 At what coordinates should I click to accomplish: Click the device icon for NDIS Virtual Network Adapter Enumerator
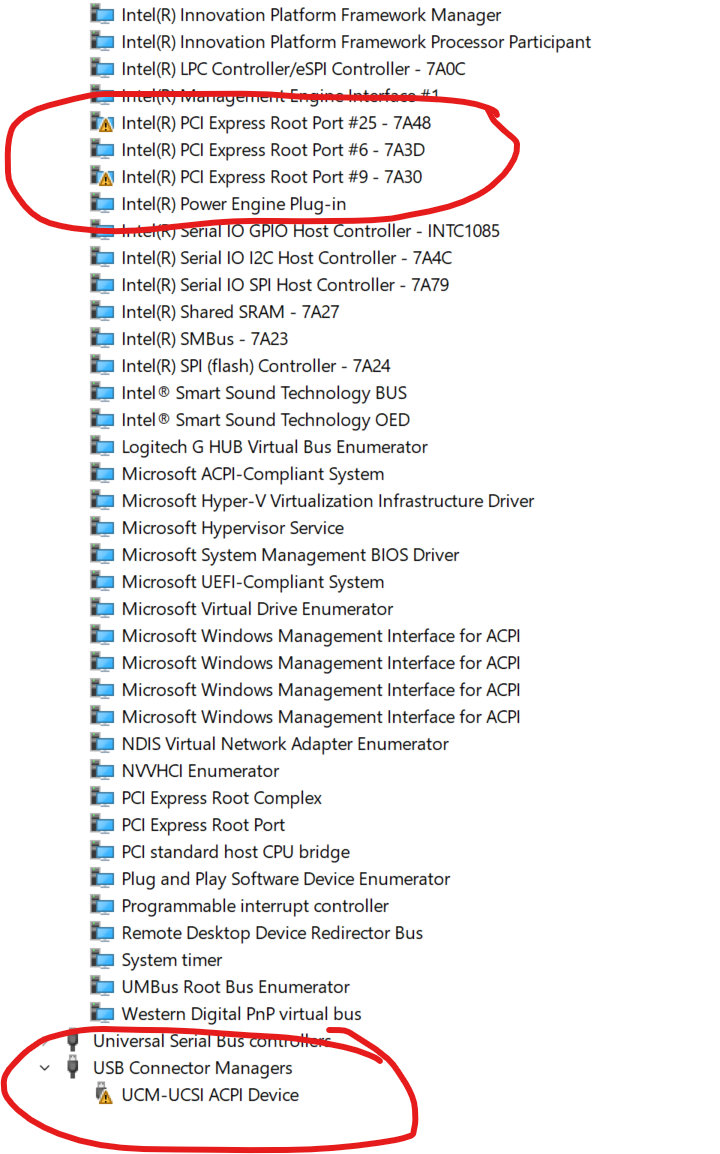click(103, 743)
